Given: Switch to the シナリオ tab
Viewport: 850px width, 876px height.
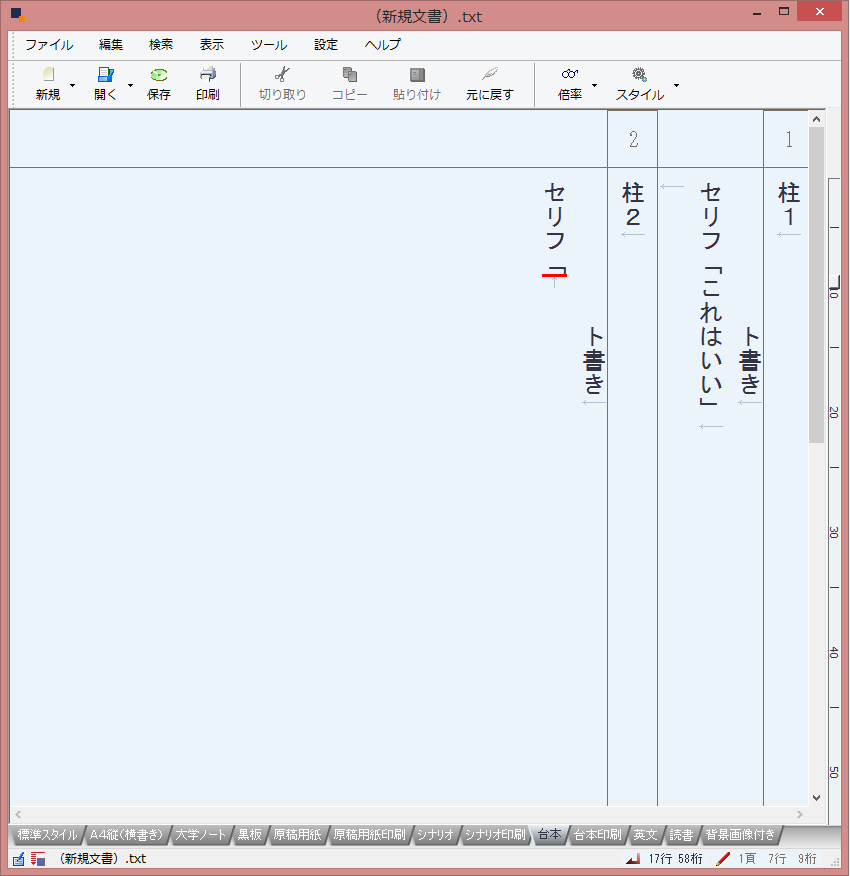Looking at the screenshot, I should click(x=435, y=835).
